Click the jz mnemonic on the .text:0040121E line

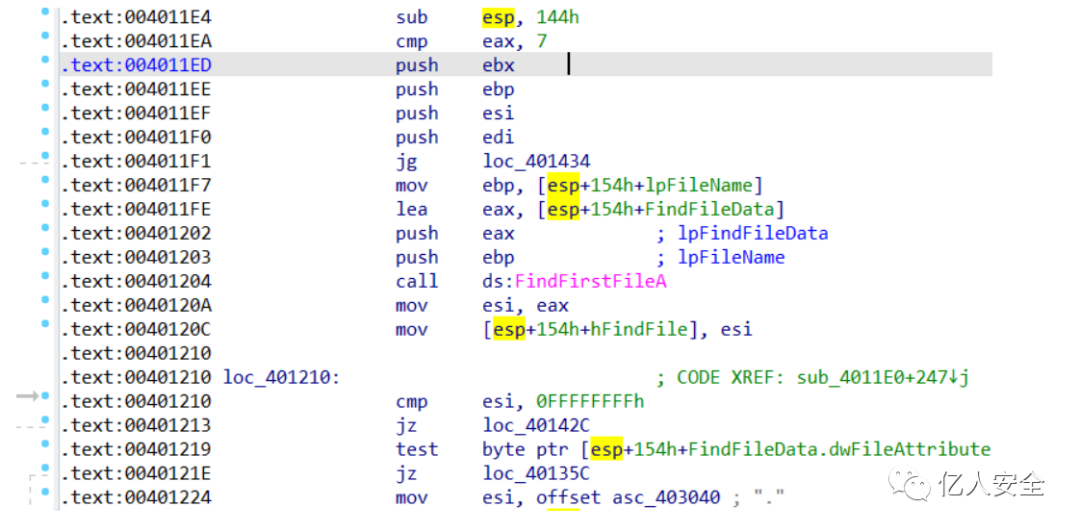[406, 473]
